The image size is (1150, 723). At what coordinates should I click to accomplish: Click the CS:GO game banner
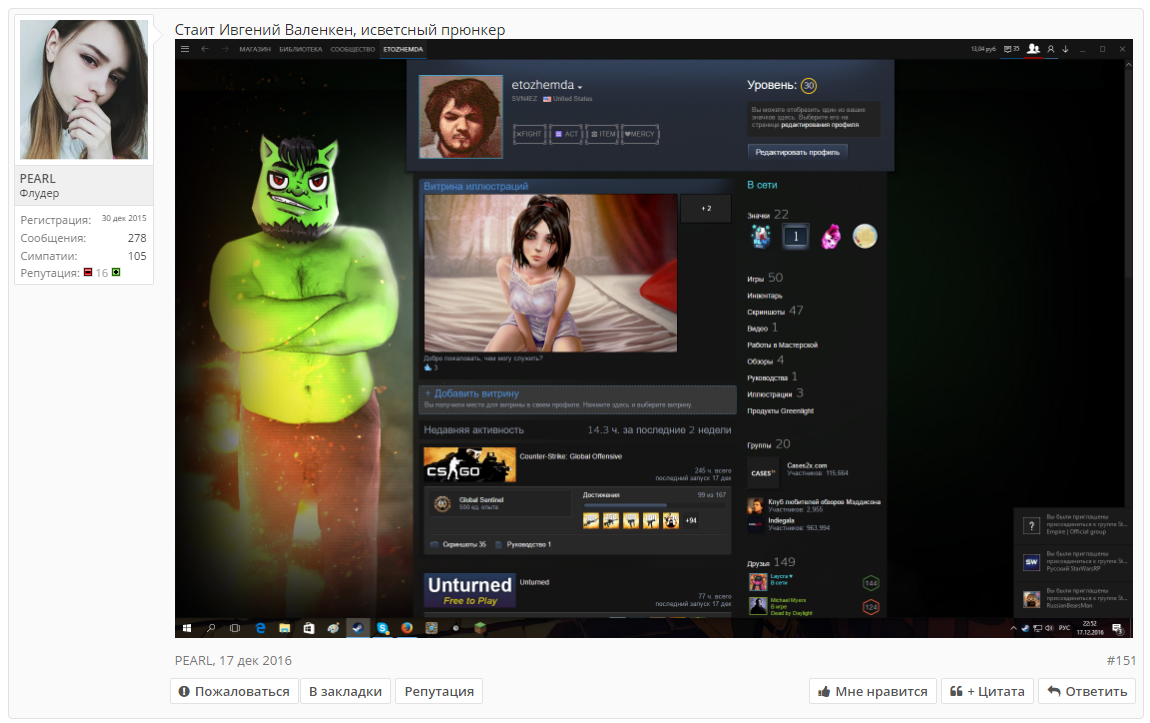pos(469,465)
